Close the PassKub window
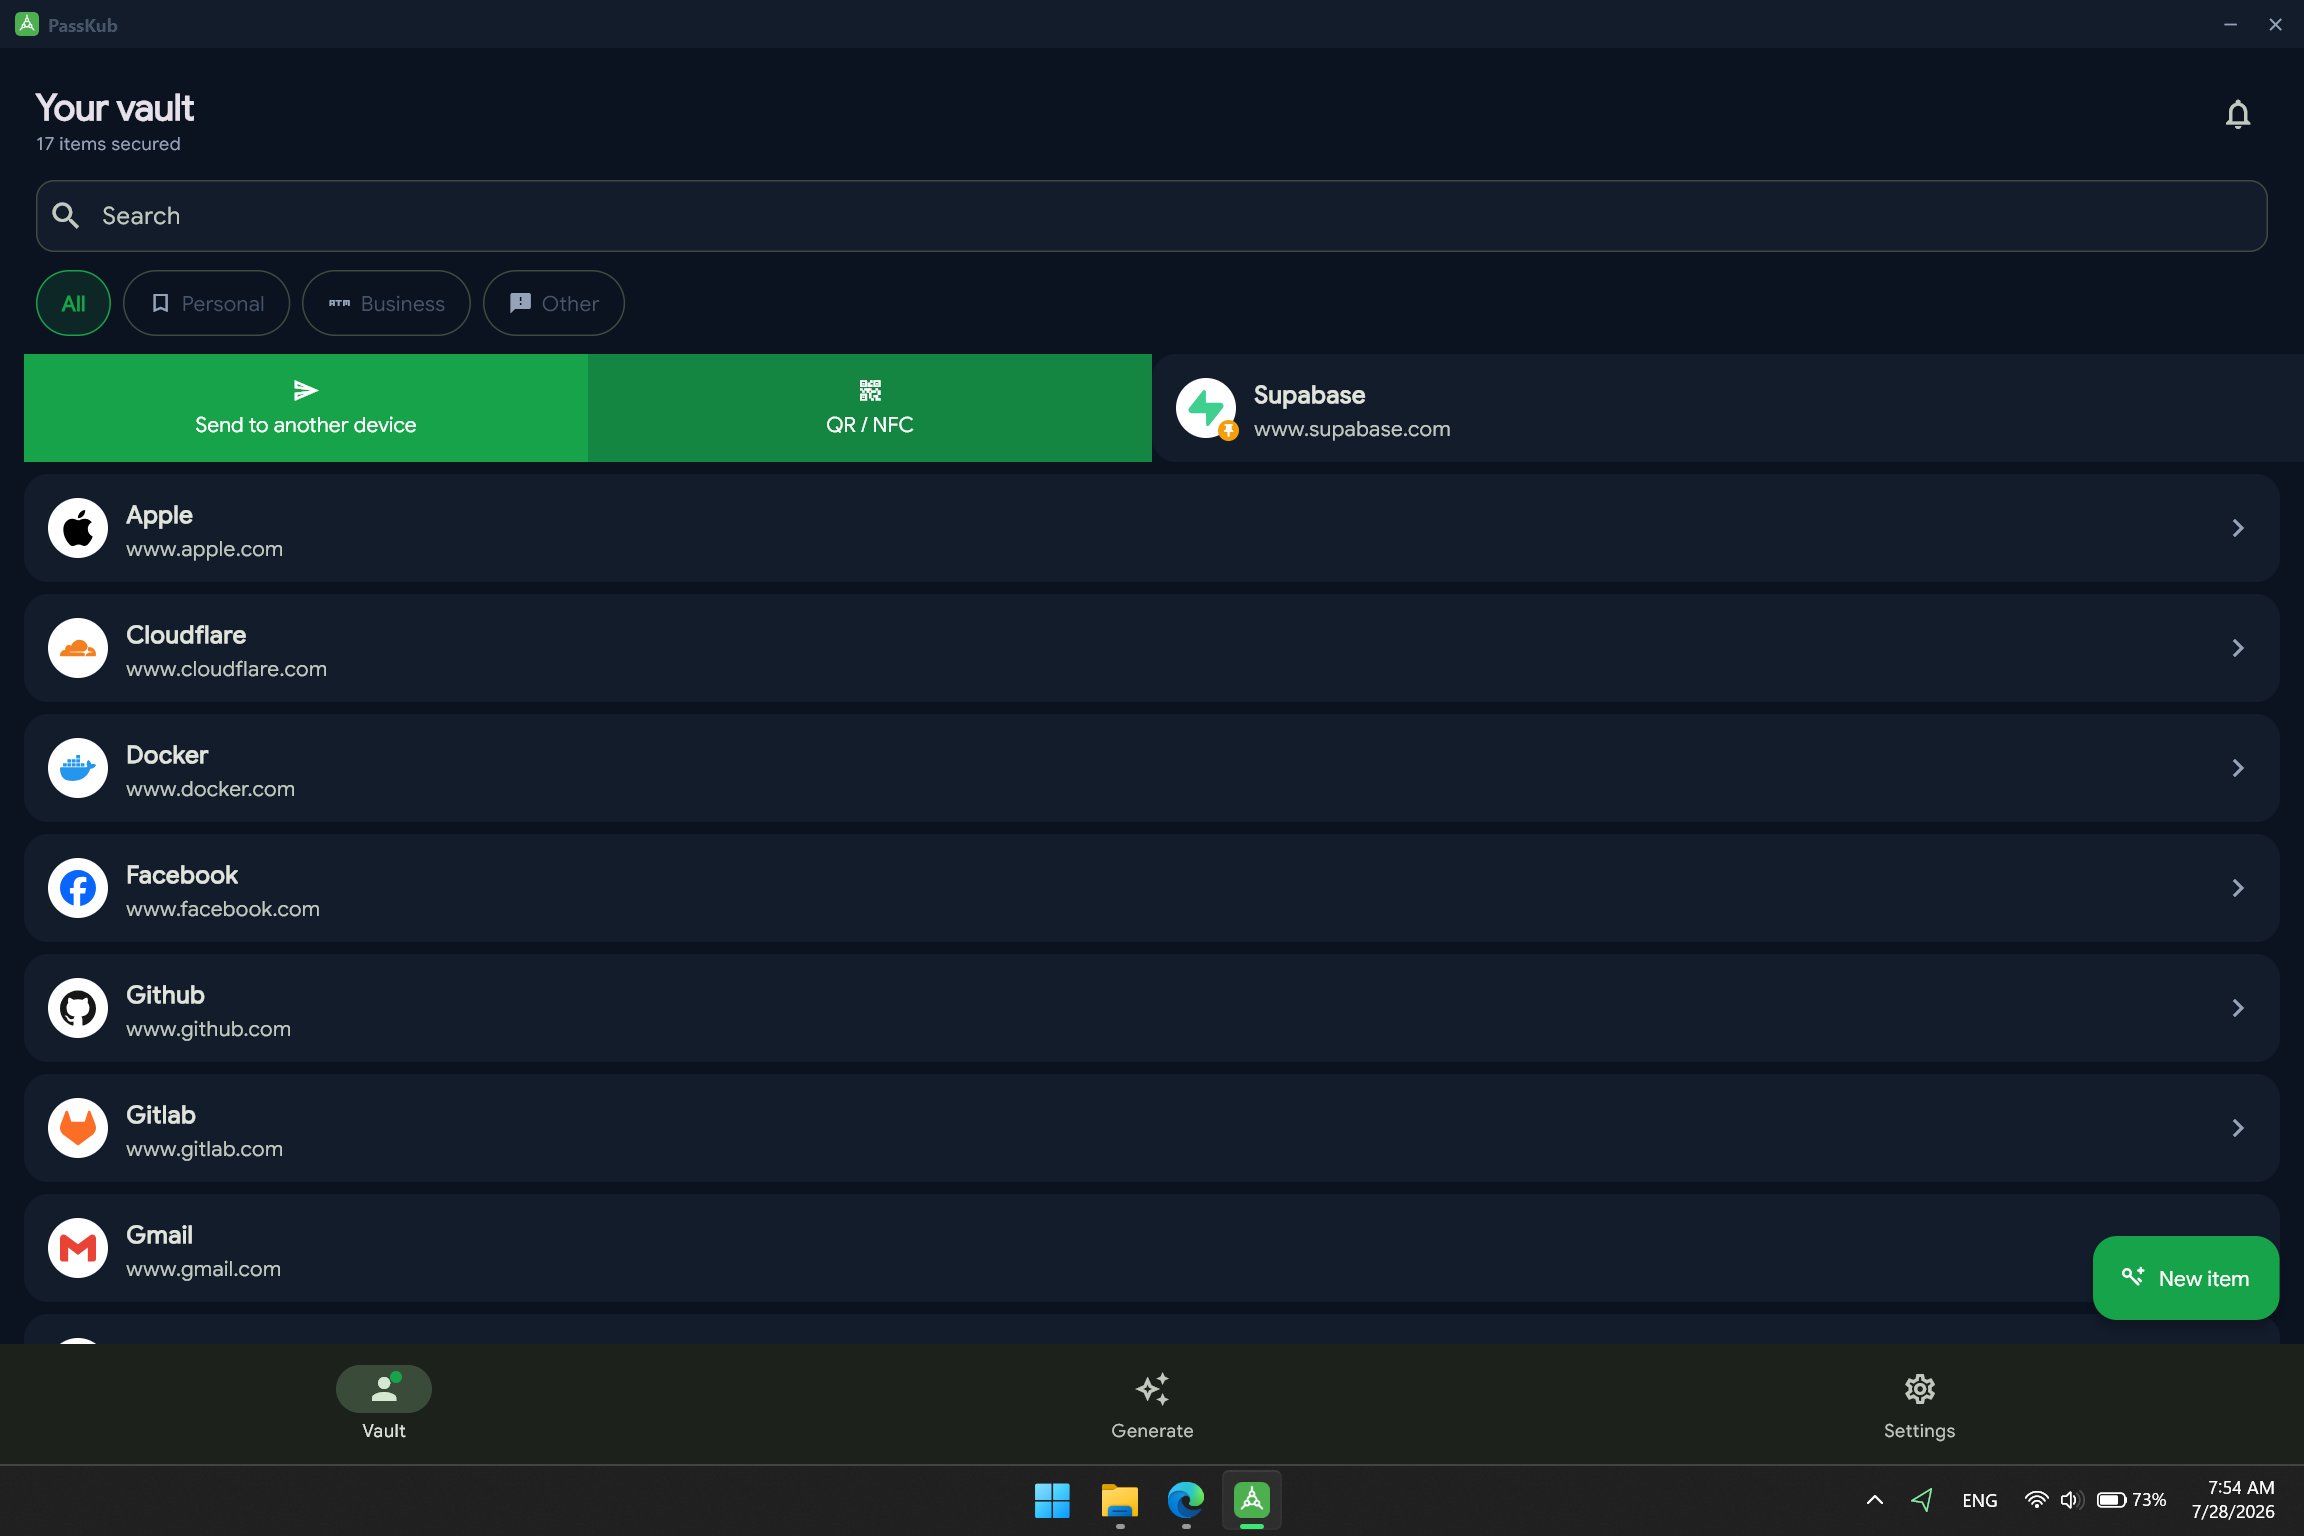 pyautogui.click(x=2275, y=24)
